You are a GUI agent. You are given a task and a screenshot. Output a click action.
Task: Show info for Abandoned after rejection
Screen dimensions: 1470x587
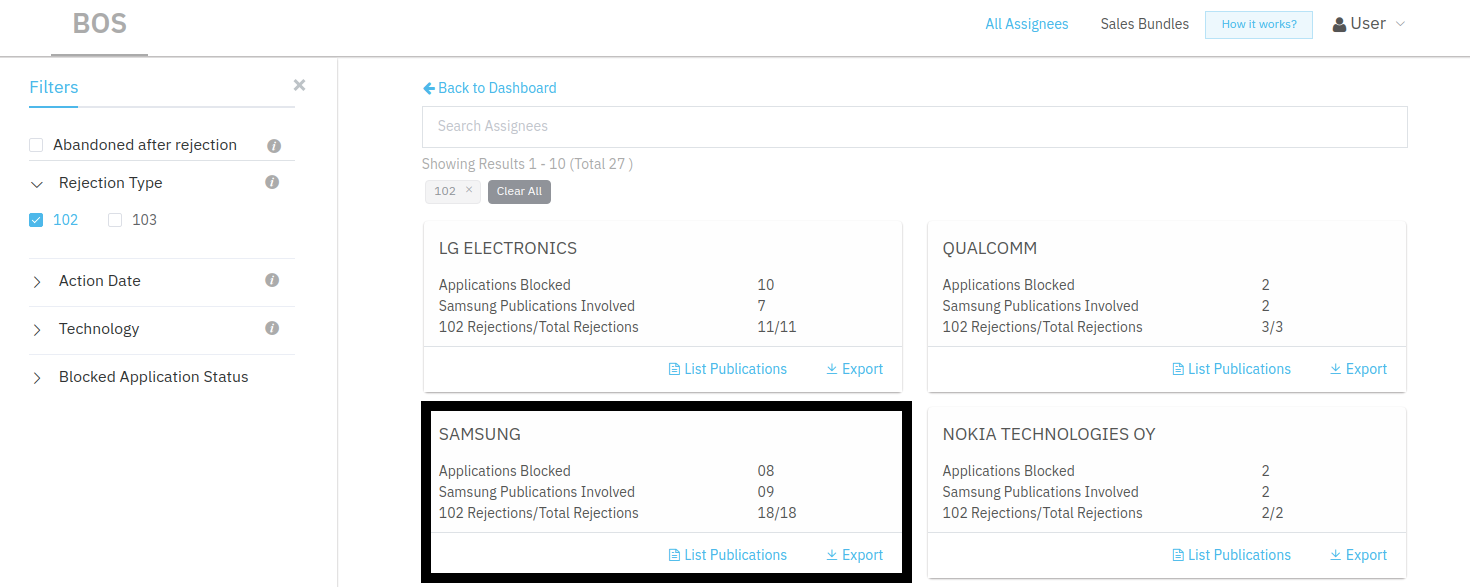(274, 146)
